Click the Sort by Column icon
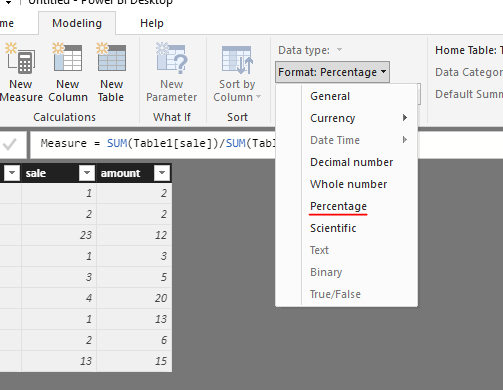Screen dimensions: 503x390 coord(237,60)
